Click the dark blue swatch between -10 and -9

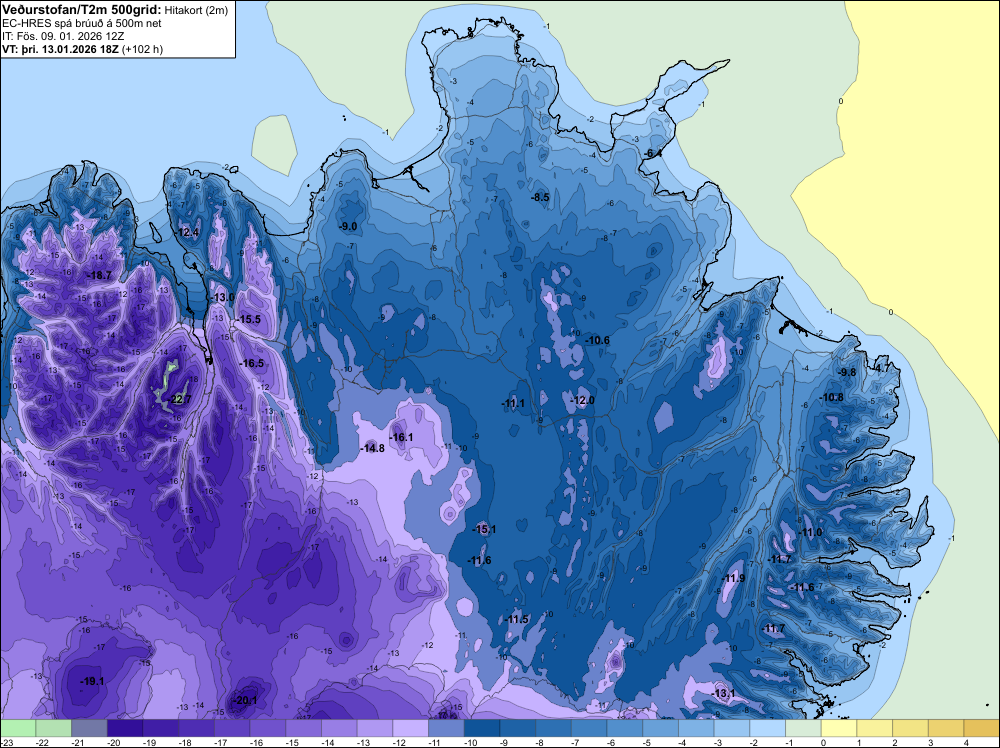[x=482, y=728]
